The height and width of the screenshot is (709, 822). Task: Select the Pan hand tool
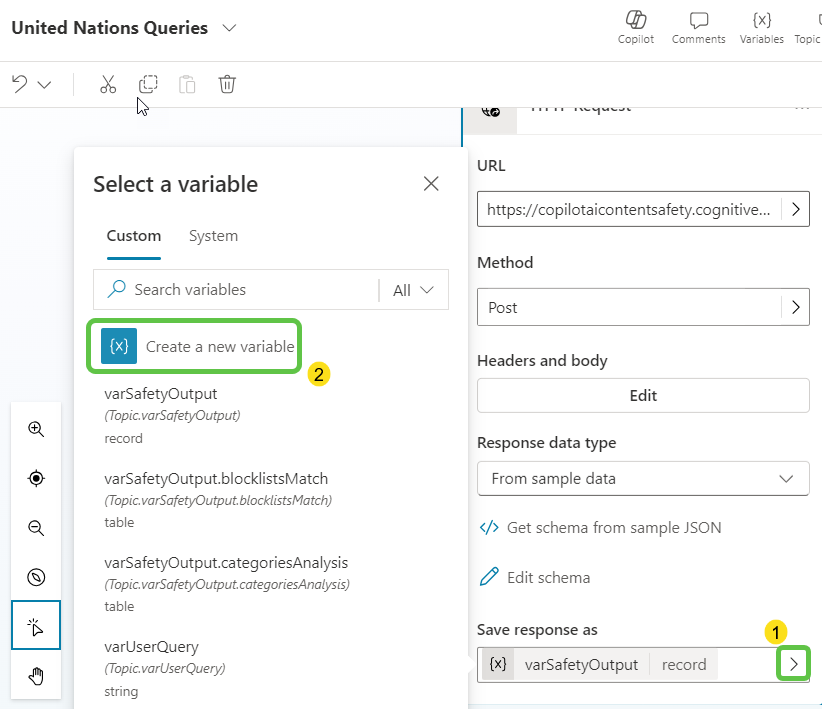pyautogui.click(x=36, y=675)
